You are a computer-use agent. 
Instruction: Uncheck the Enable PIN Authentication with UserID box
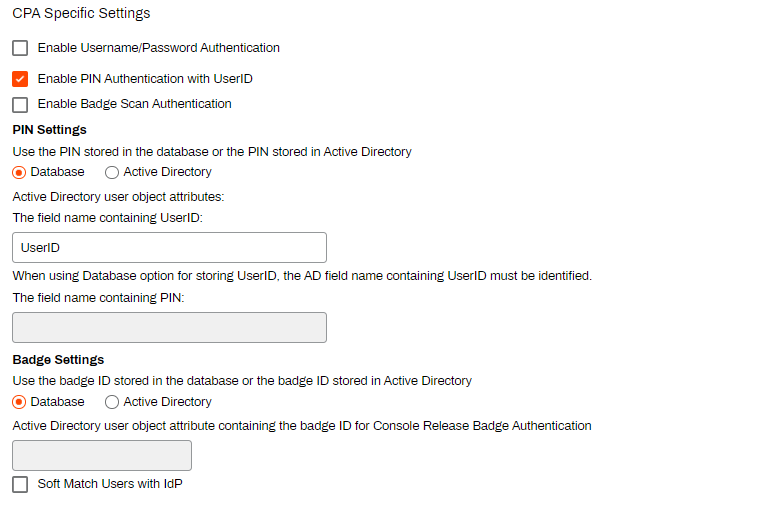click(20, 79)
